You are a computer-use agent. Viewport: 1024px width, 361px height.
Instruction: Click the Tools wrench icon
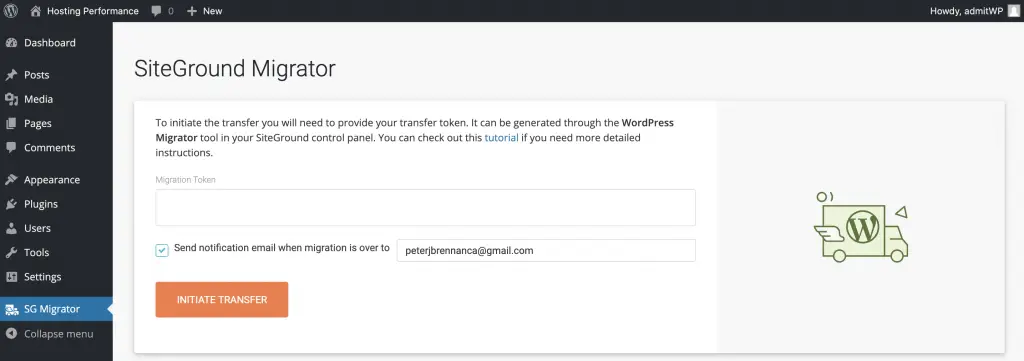[x=11, y=253]
